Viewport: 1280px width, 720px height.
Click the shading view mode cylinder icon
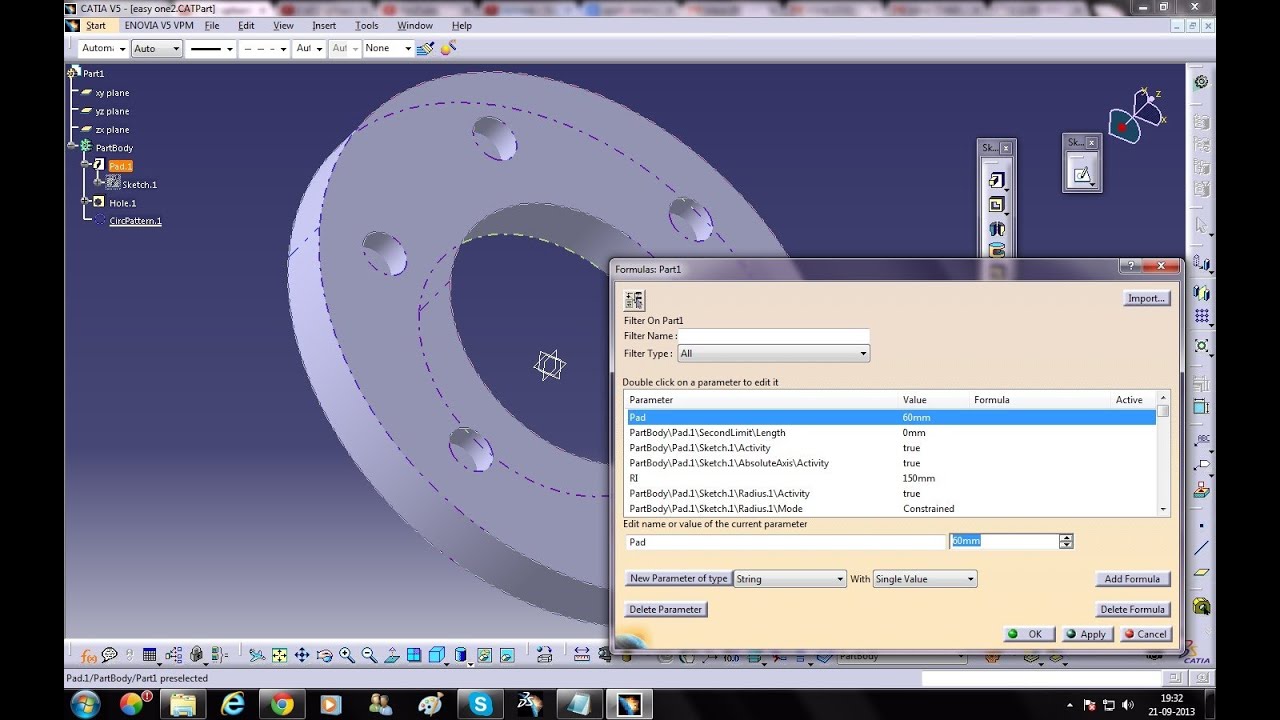[x=461, y=655]
